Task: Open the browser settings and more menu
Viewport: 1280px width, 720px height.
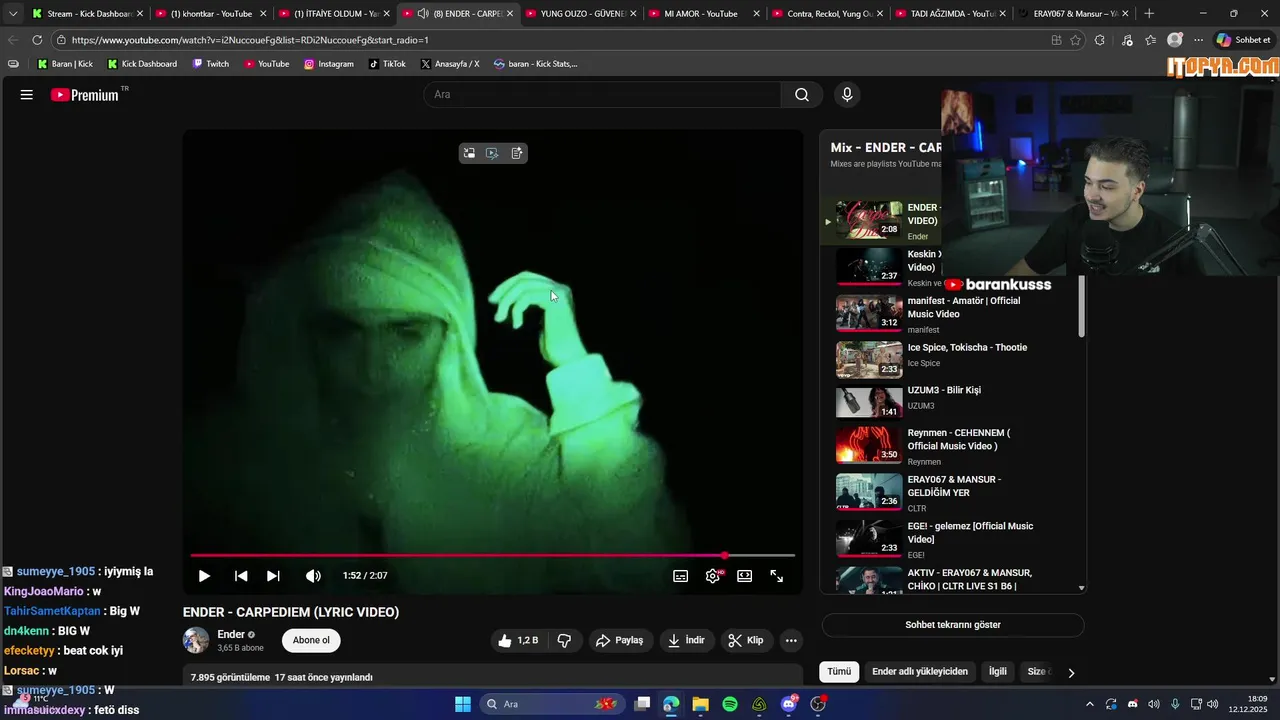Action: point(1198,40)
